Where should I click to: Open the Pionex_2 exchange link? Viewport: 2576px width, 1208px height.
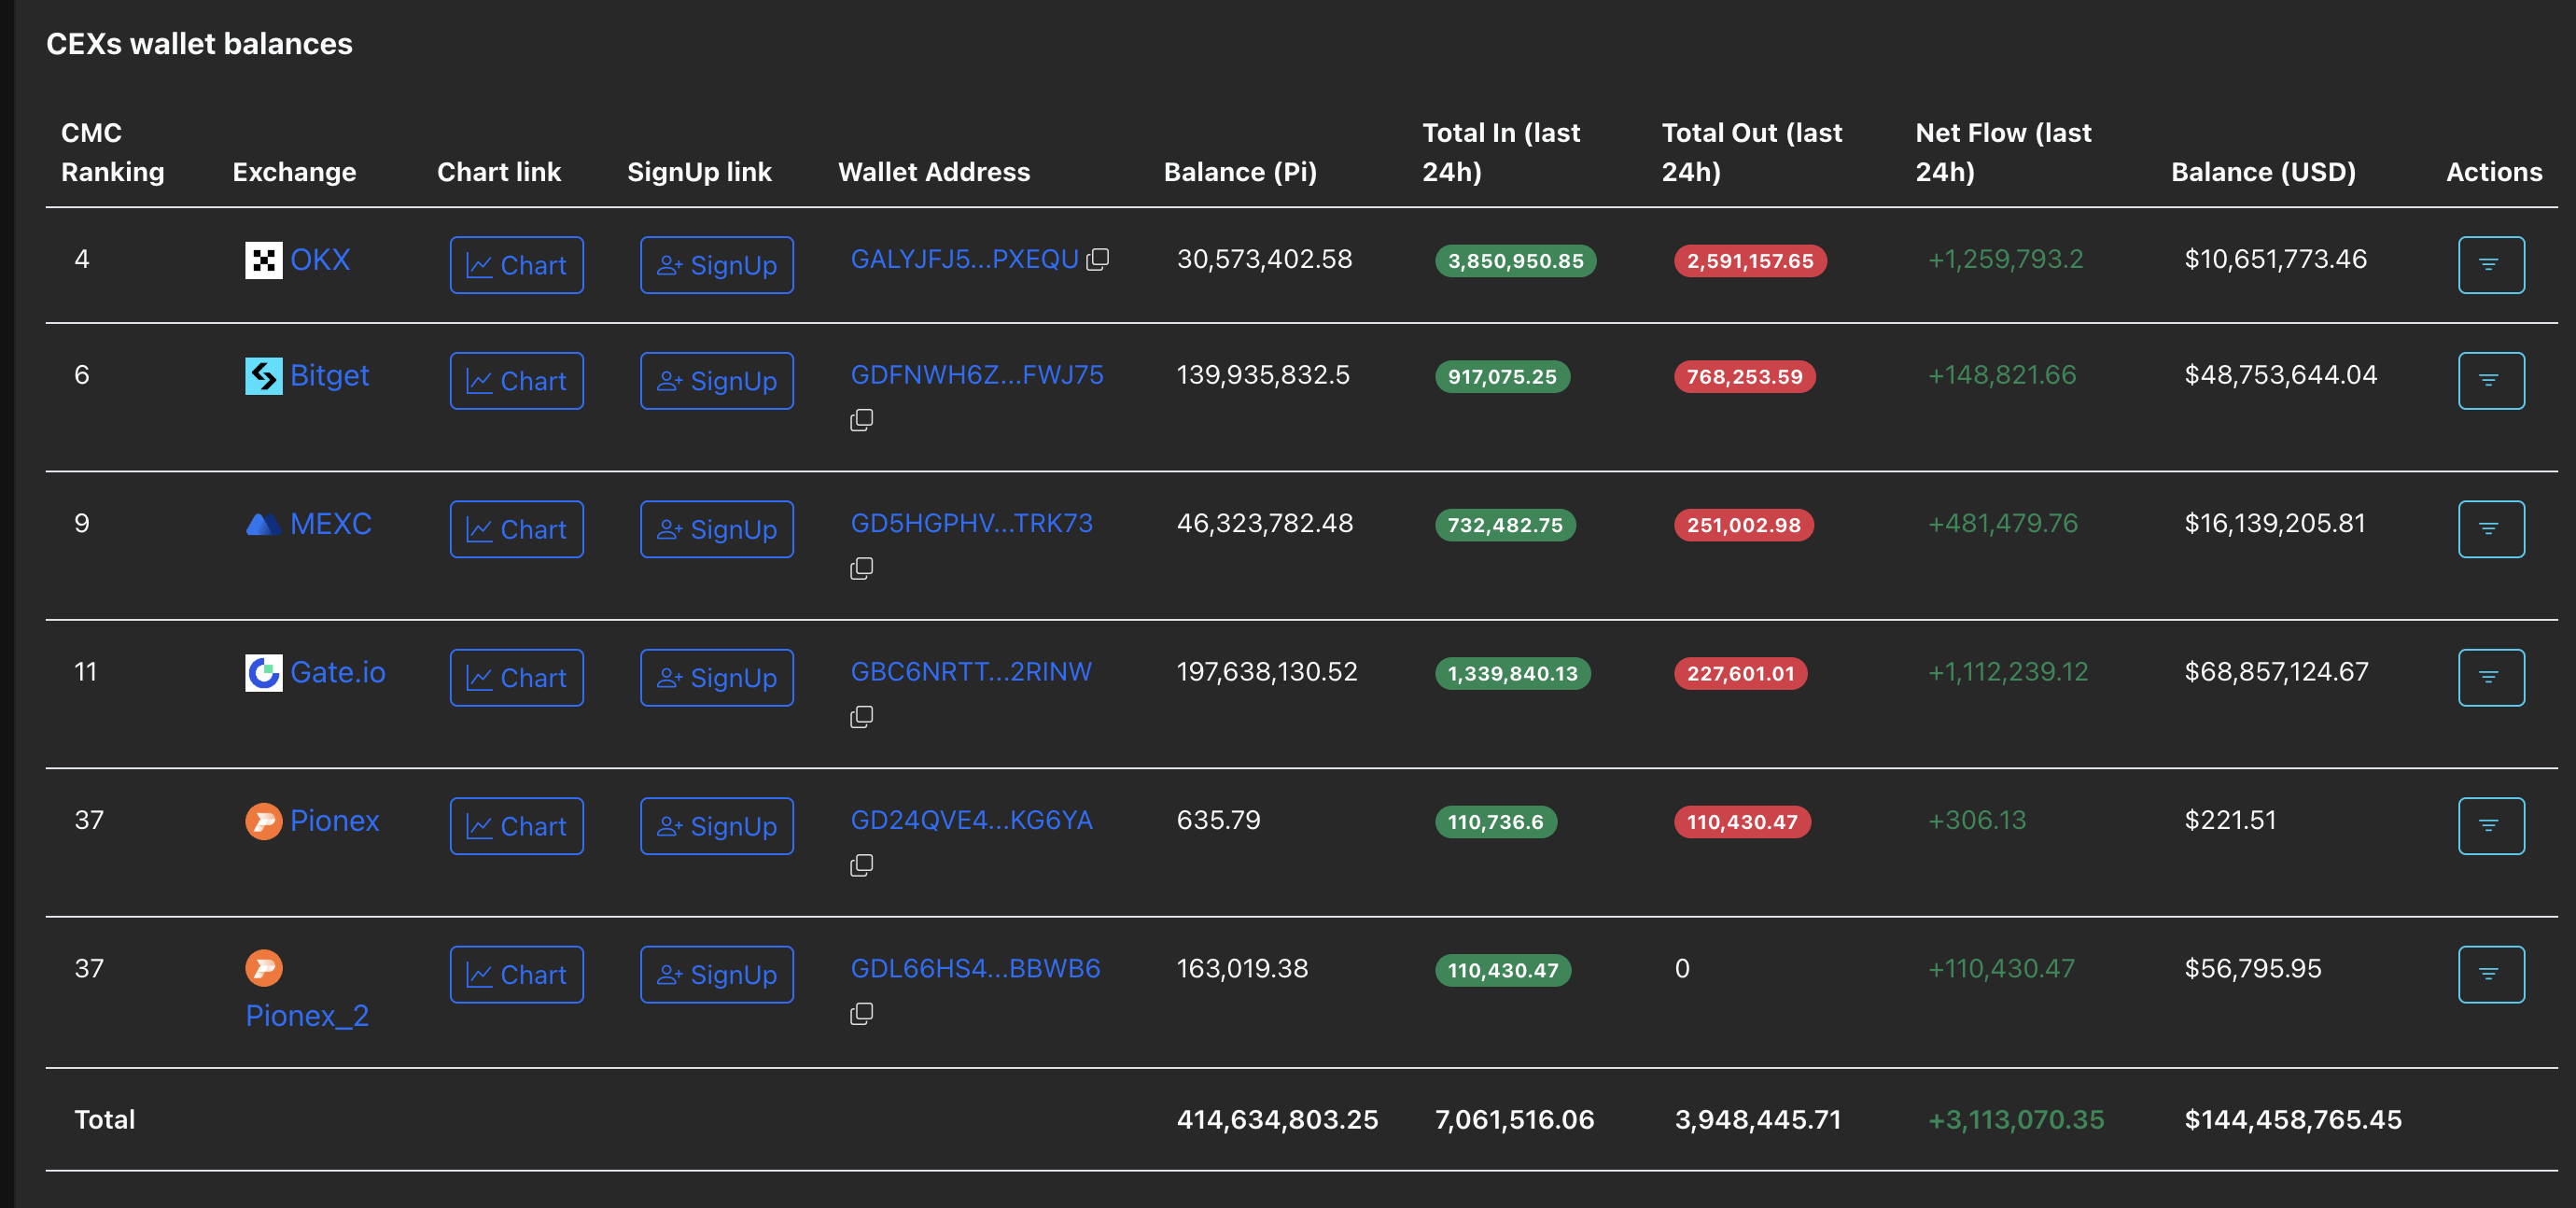click(307, 1016)
